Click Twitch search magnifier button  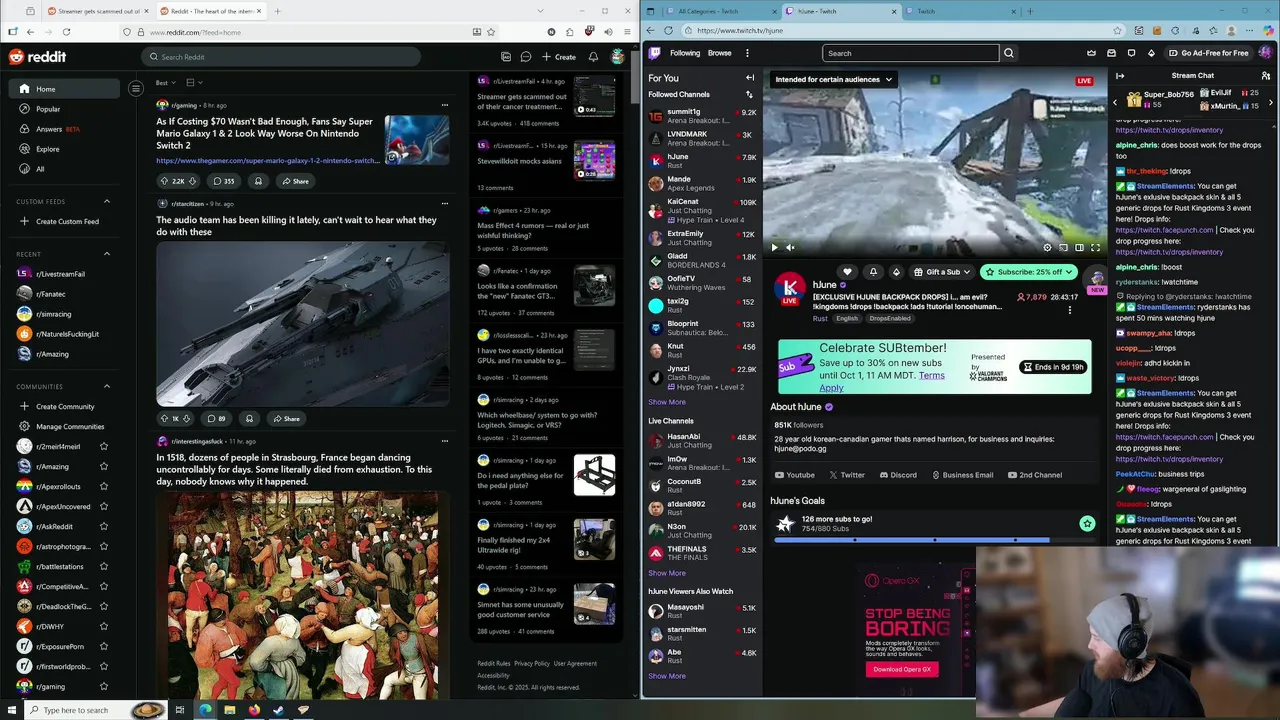[x=1009, y=53]
